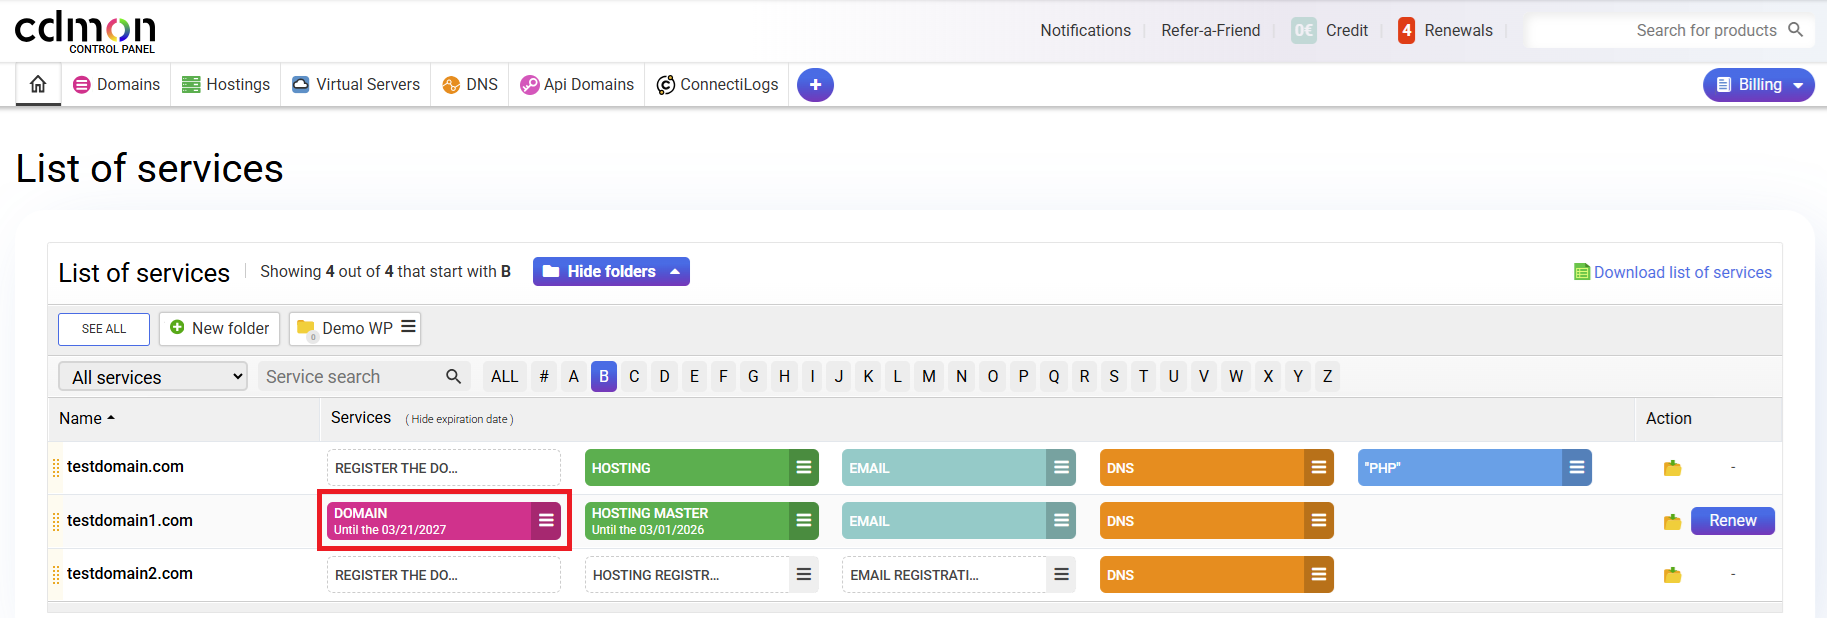Click the magnifier icon in Service search
The image size is (1827, 618).
453,376
